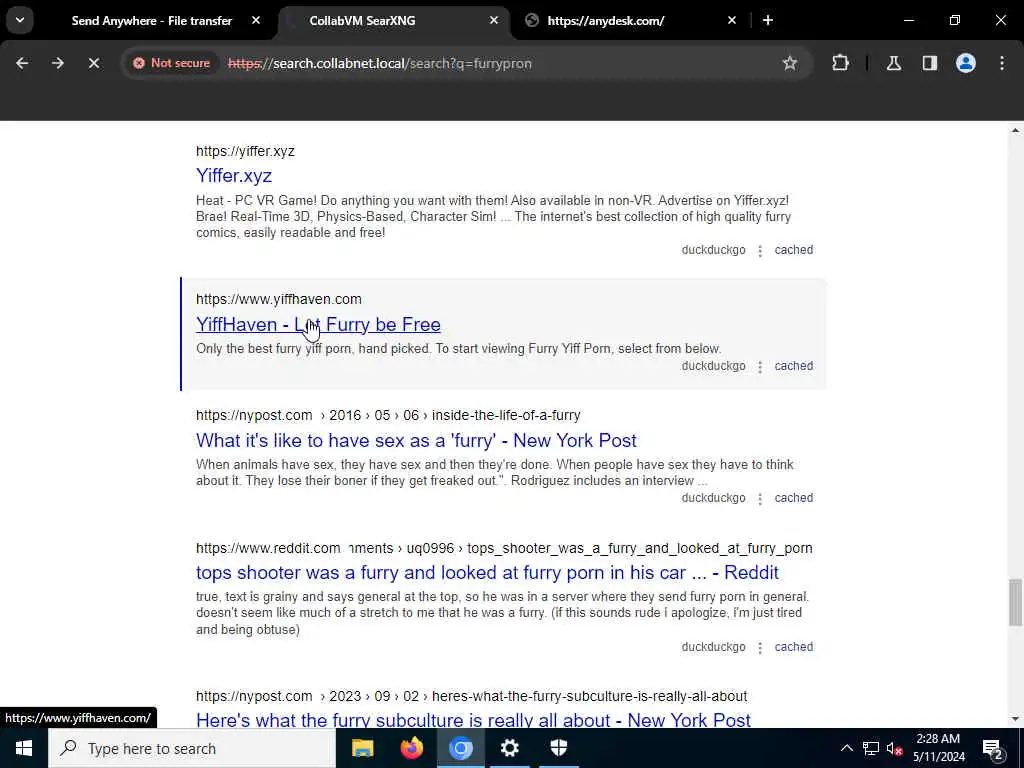Open options dots on Yiffer.xyz result

760,251
